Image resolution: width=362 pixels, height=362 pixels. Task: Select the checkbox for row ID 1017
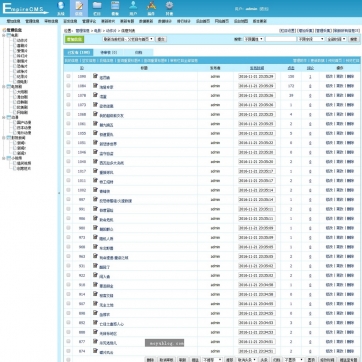click(x=68, y=171)
